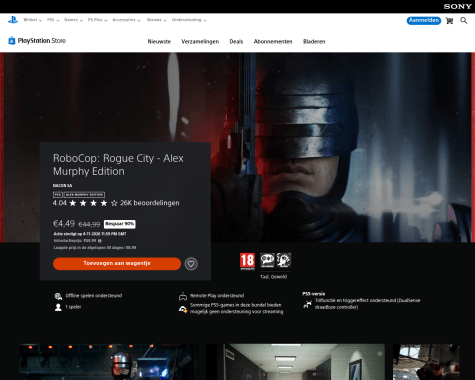
Task: Click the 4.04 rating score
Action: tap(60, 203)
